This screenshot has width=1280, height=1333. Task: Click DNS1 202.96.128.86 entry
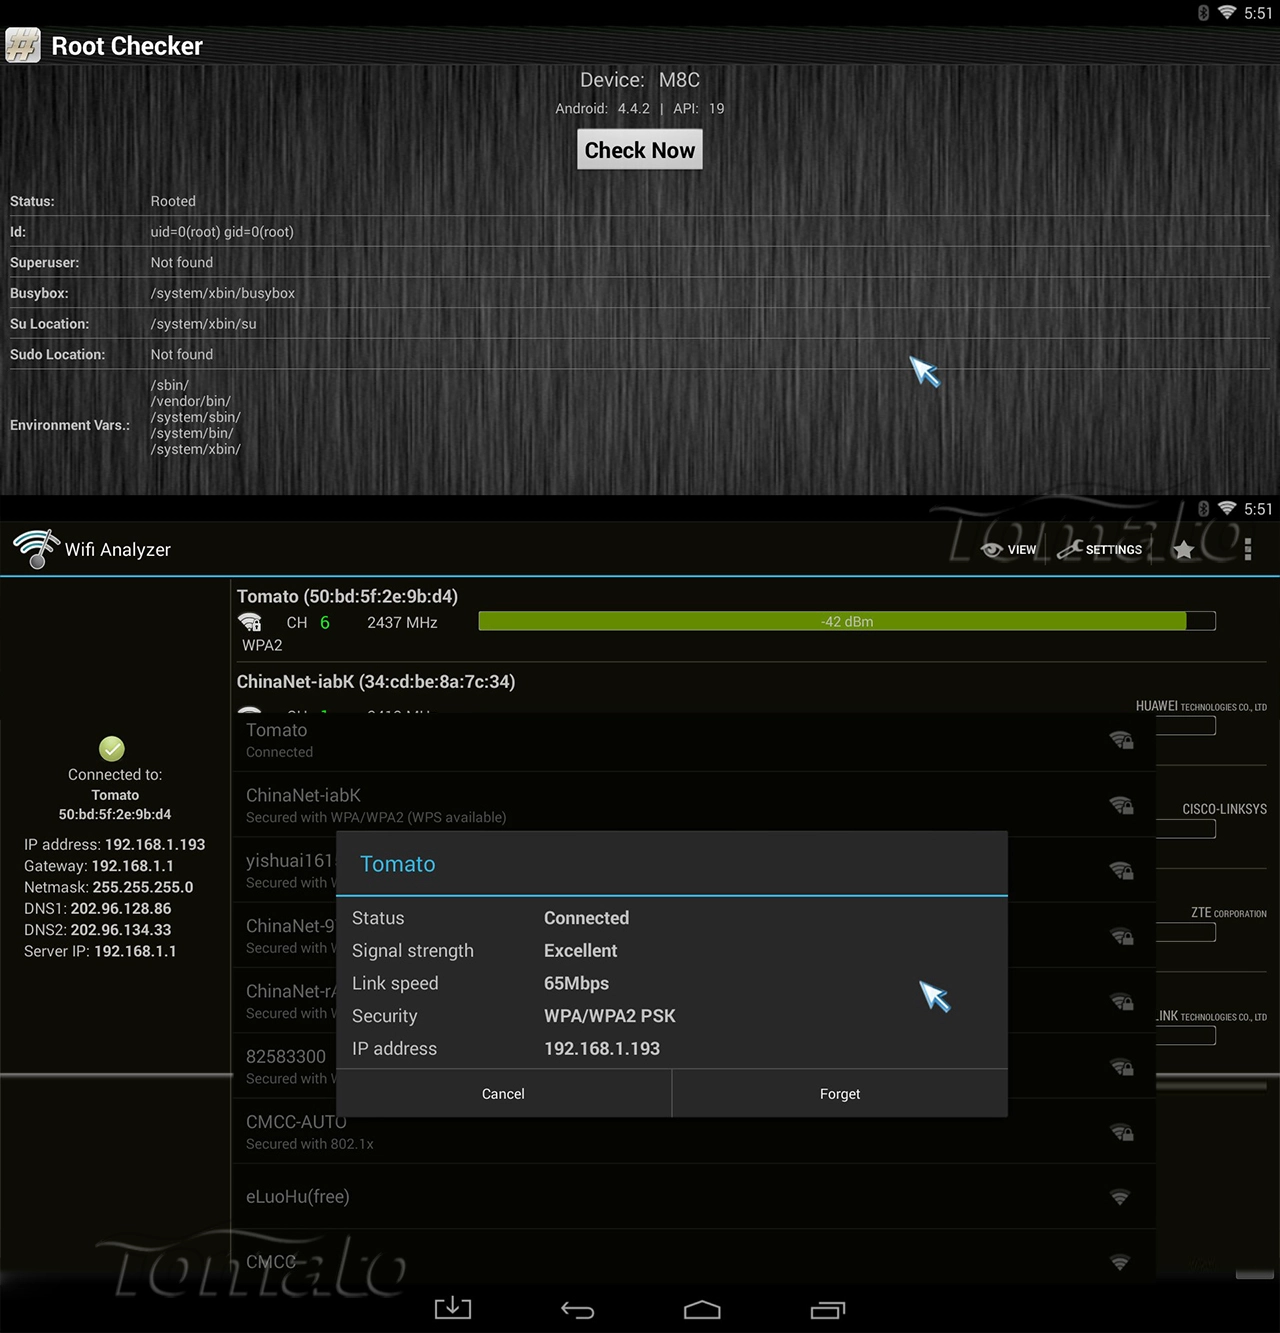[97, 908]
